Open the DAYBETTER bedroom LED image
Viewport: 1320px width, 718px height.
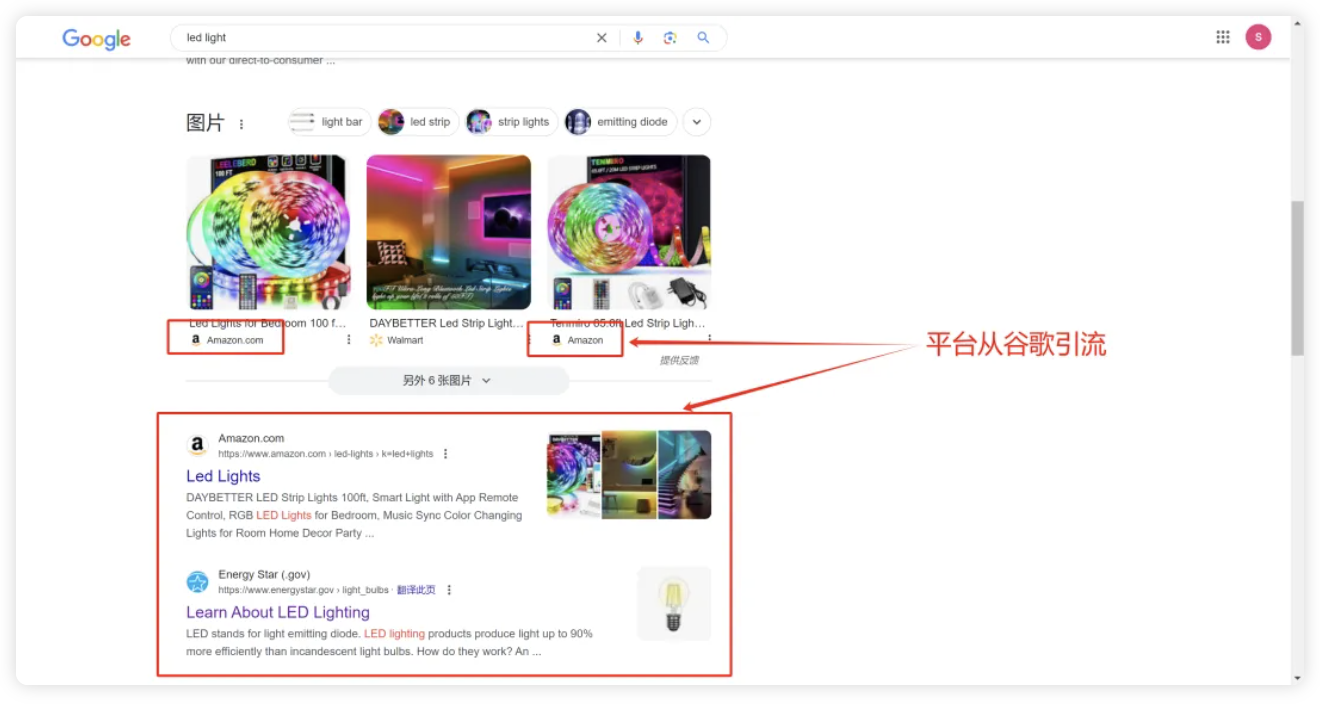(x=449, y=232)
